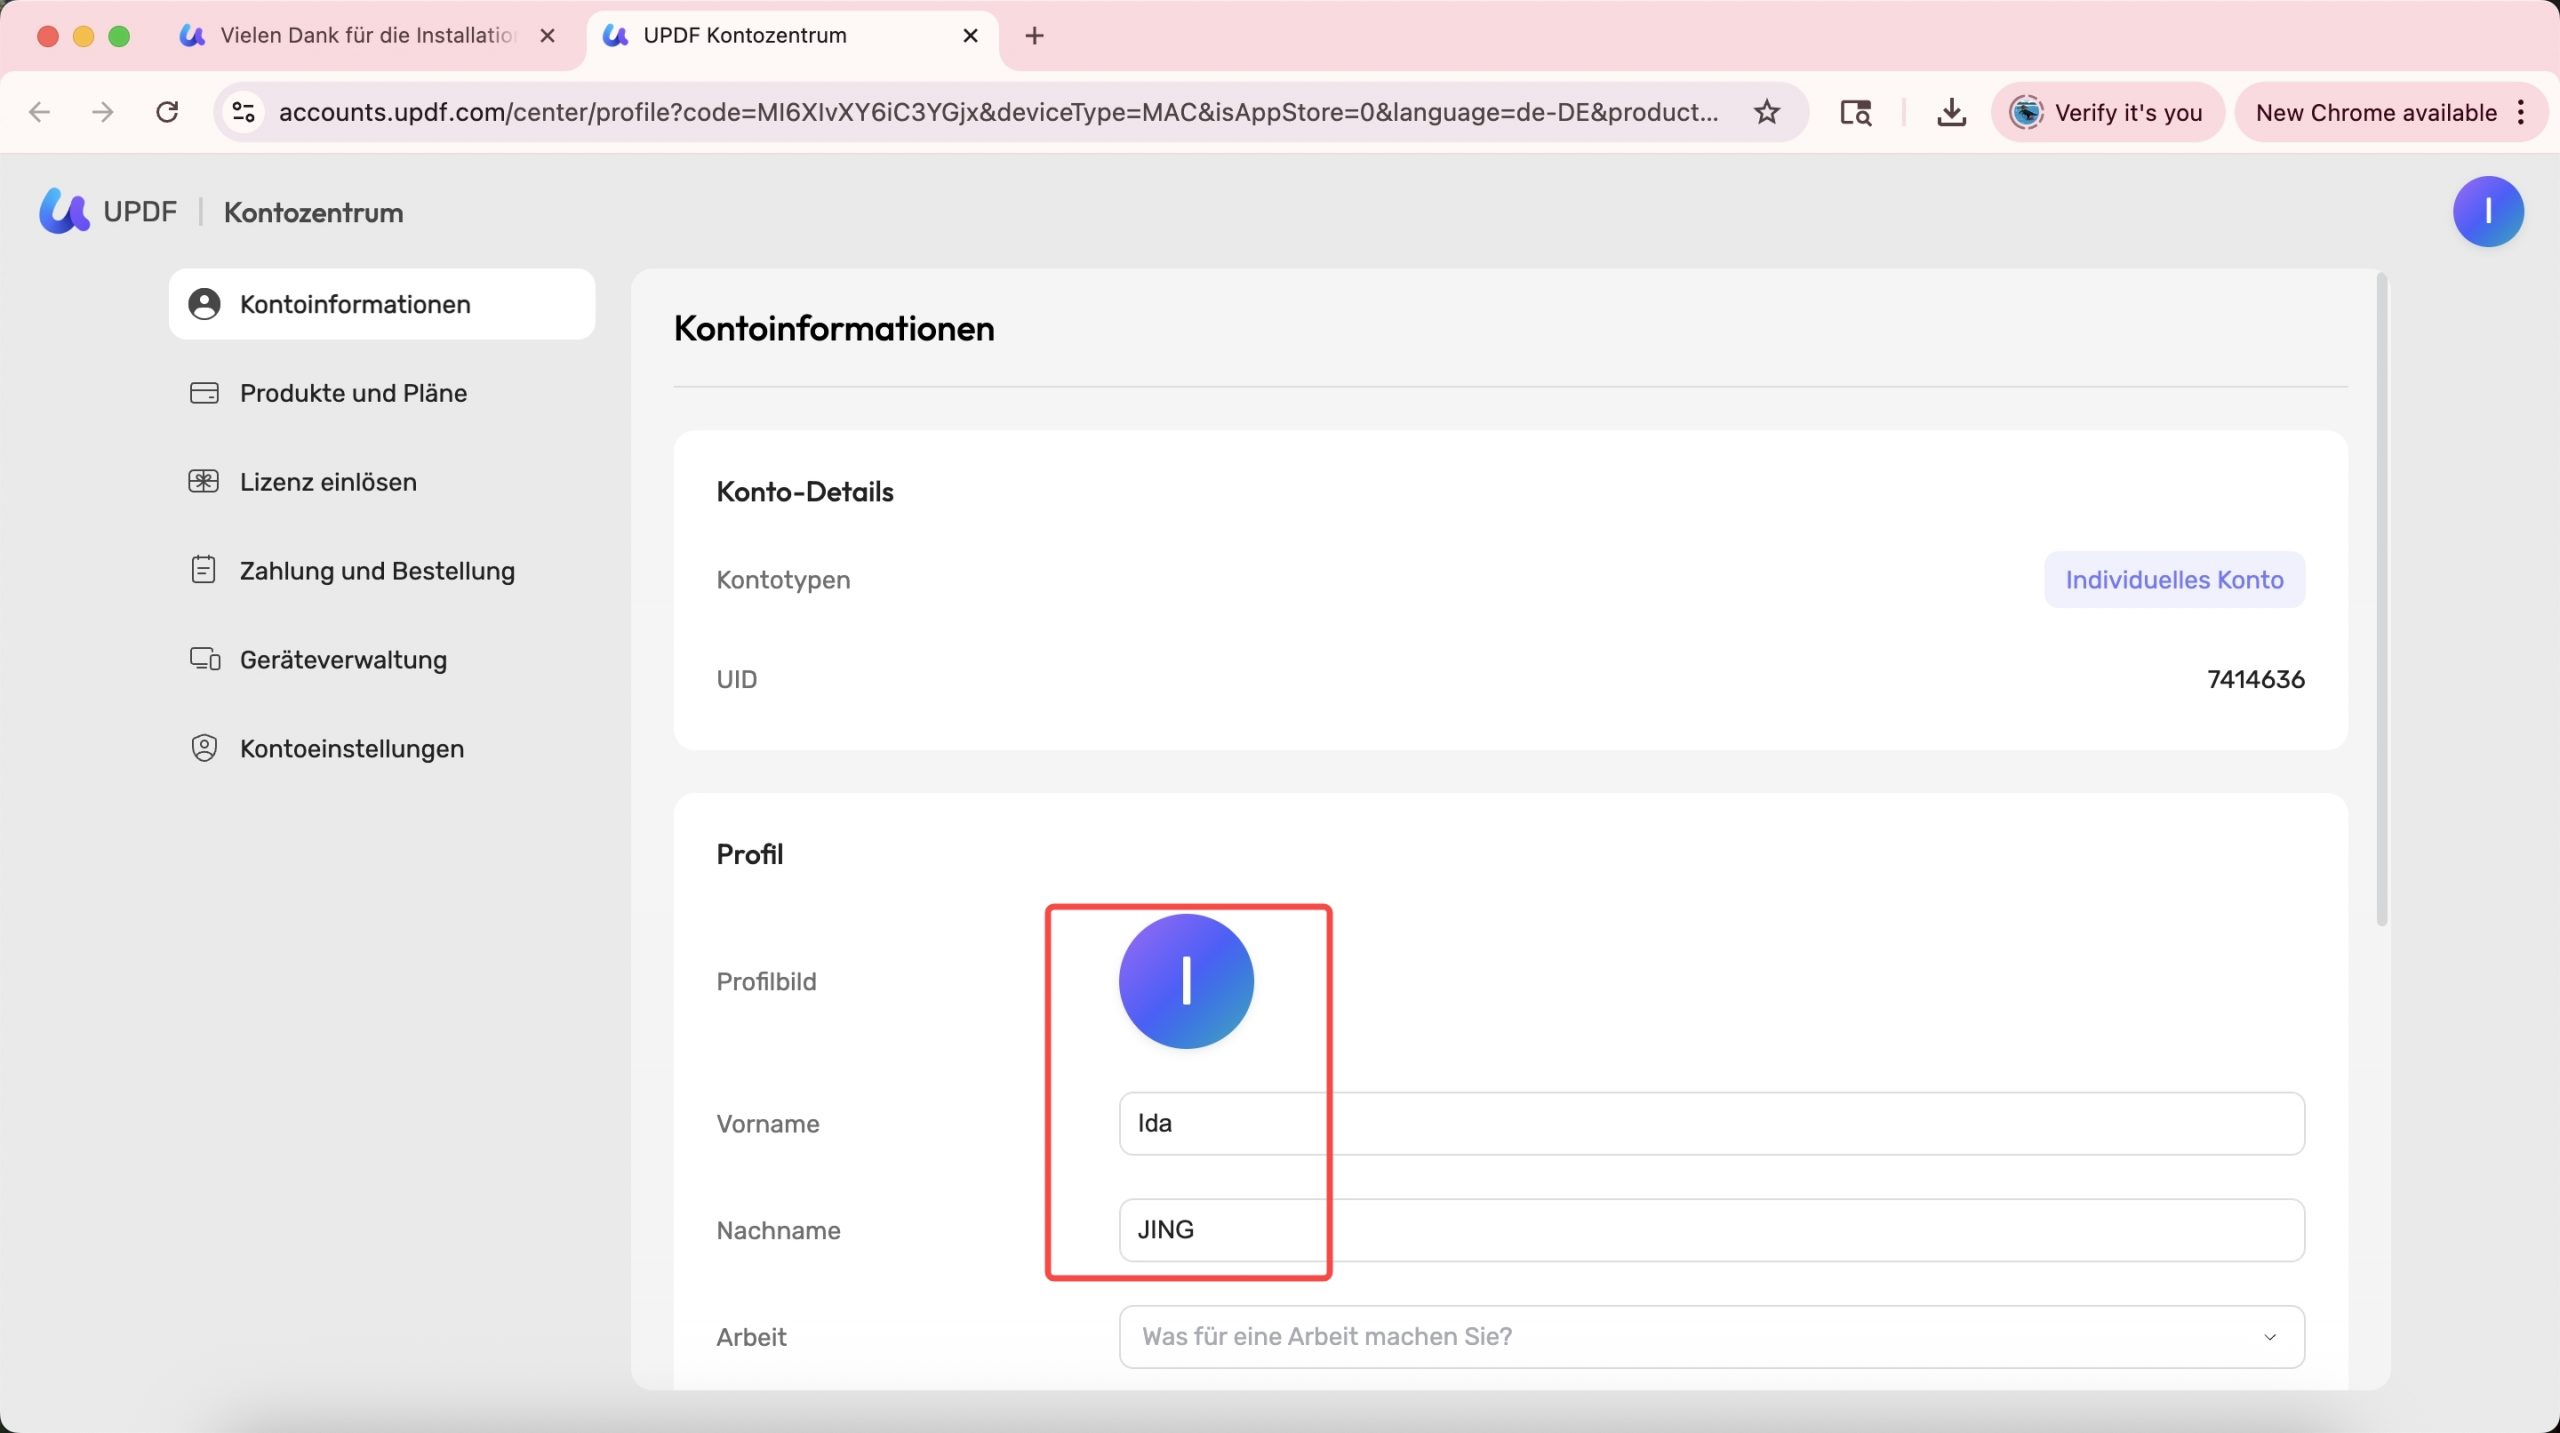
Task: Switch to the Vielen Dank für die Installation tab
Action: (366, 36)
